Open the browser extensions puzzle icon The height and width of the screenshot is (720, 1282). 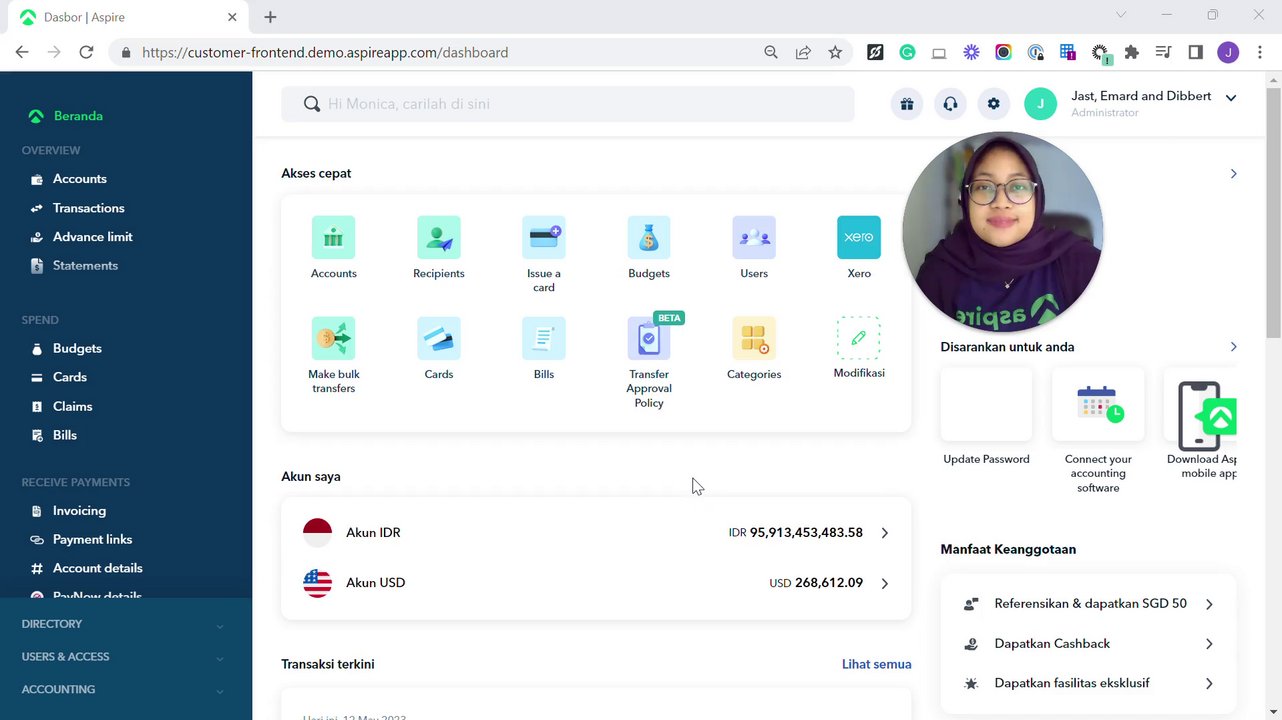(1132, 52)
